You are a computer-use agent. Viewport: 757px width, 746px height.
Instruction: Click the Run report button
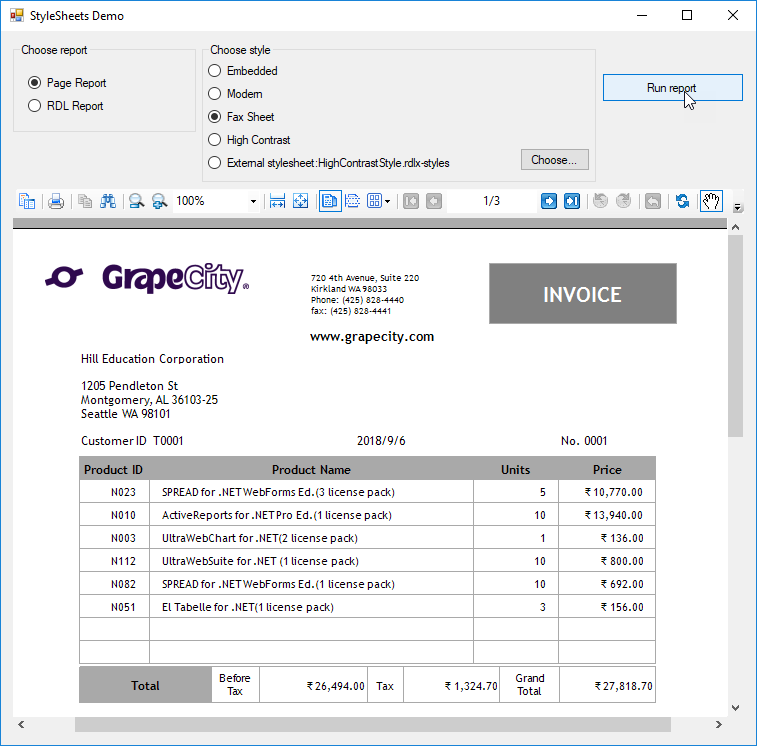(673, 87)
